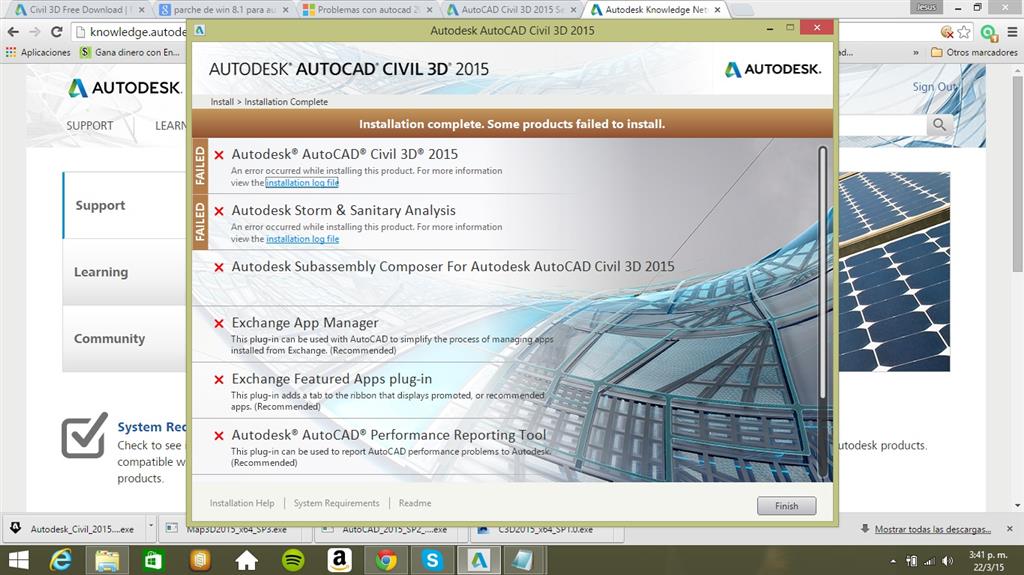Open File Explorer in the taskbar
Screen dimensions: 1024x575
pyautogui.click(x=107, y=561)
